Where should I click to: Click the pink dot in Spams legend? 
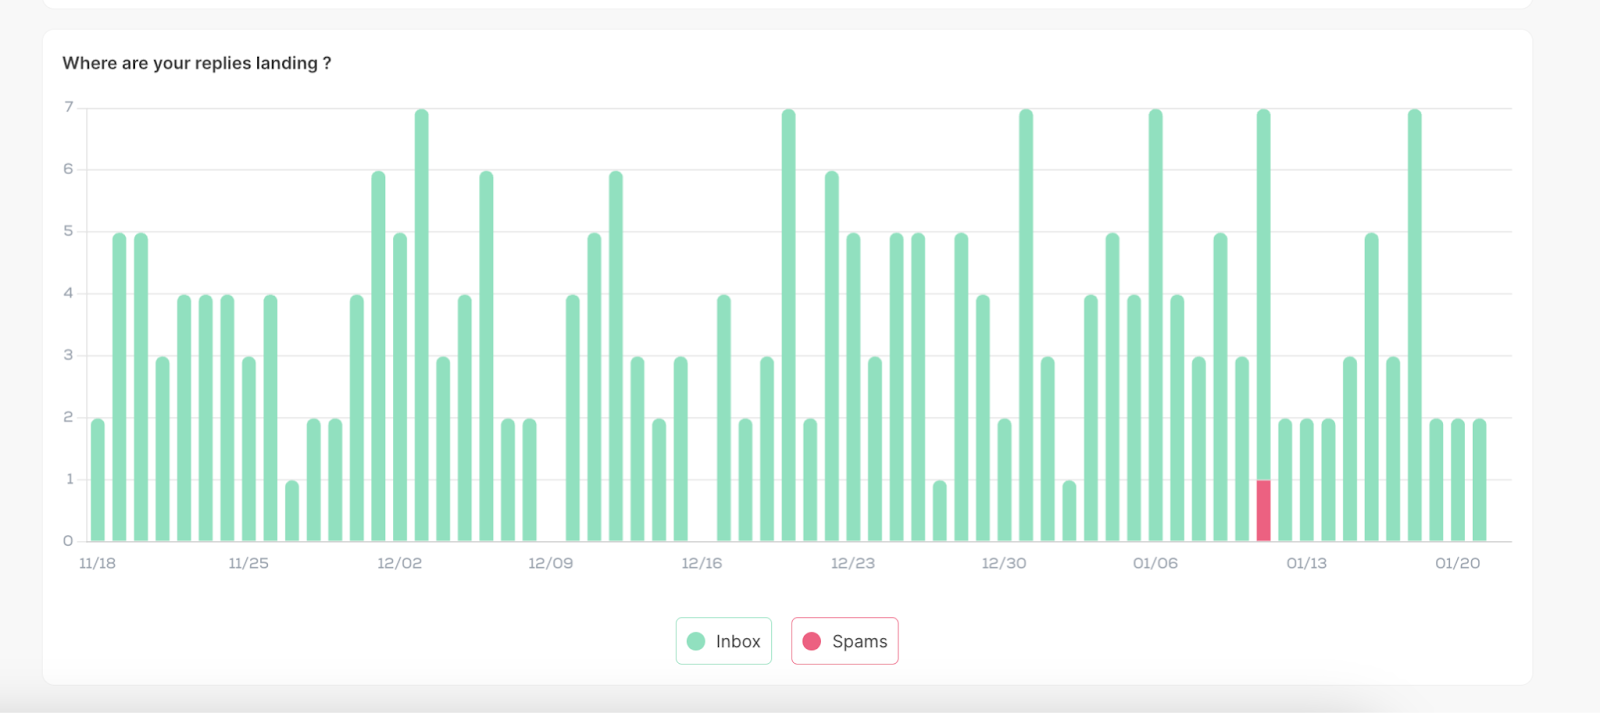[812, 641]
